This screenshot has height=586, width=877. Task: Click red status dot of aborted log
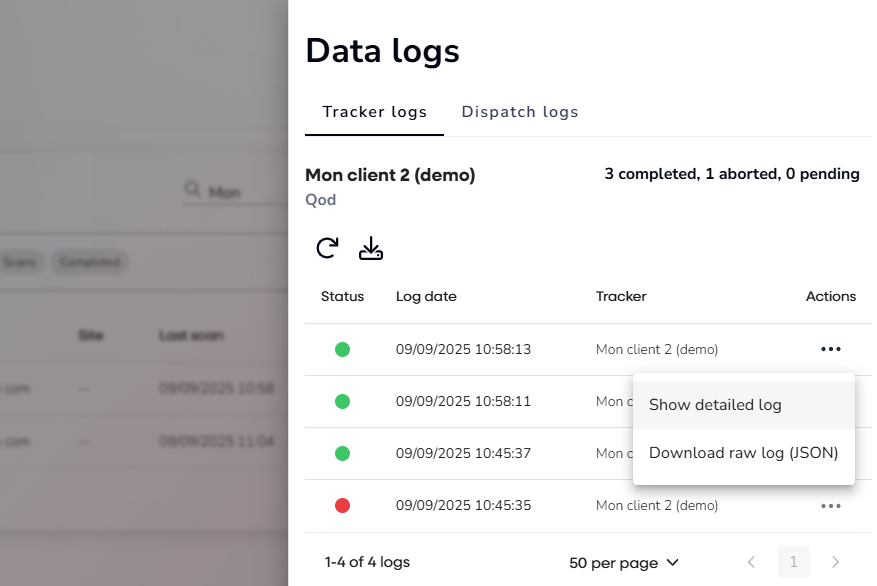[x=342, y=506]
